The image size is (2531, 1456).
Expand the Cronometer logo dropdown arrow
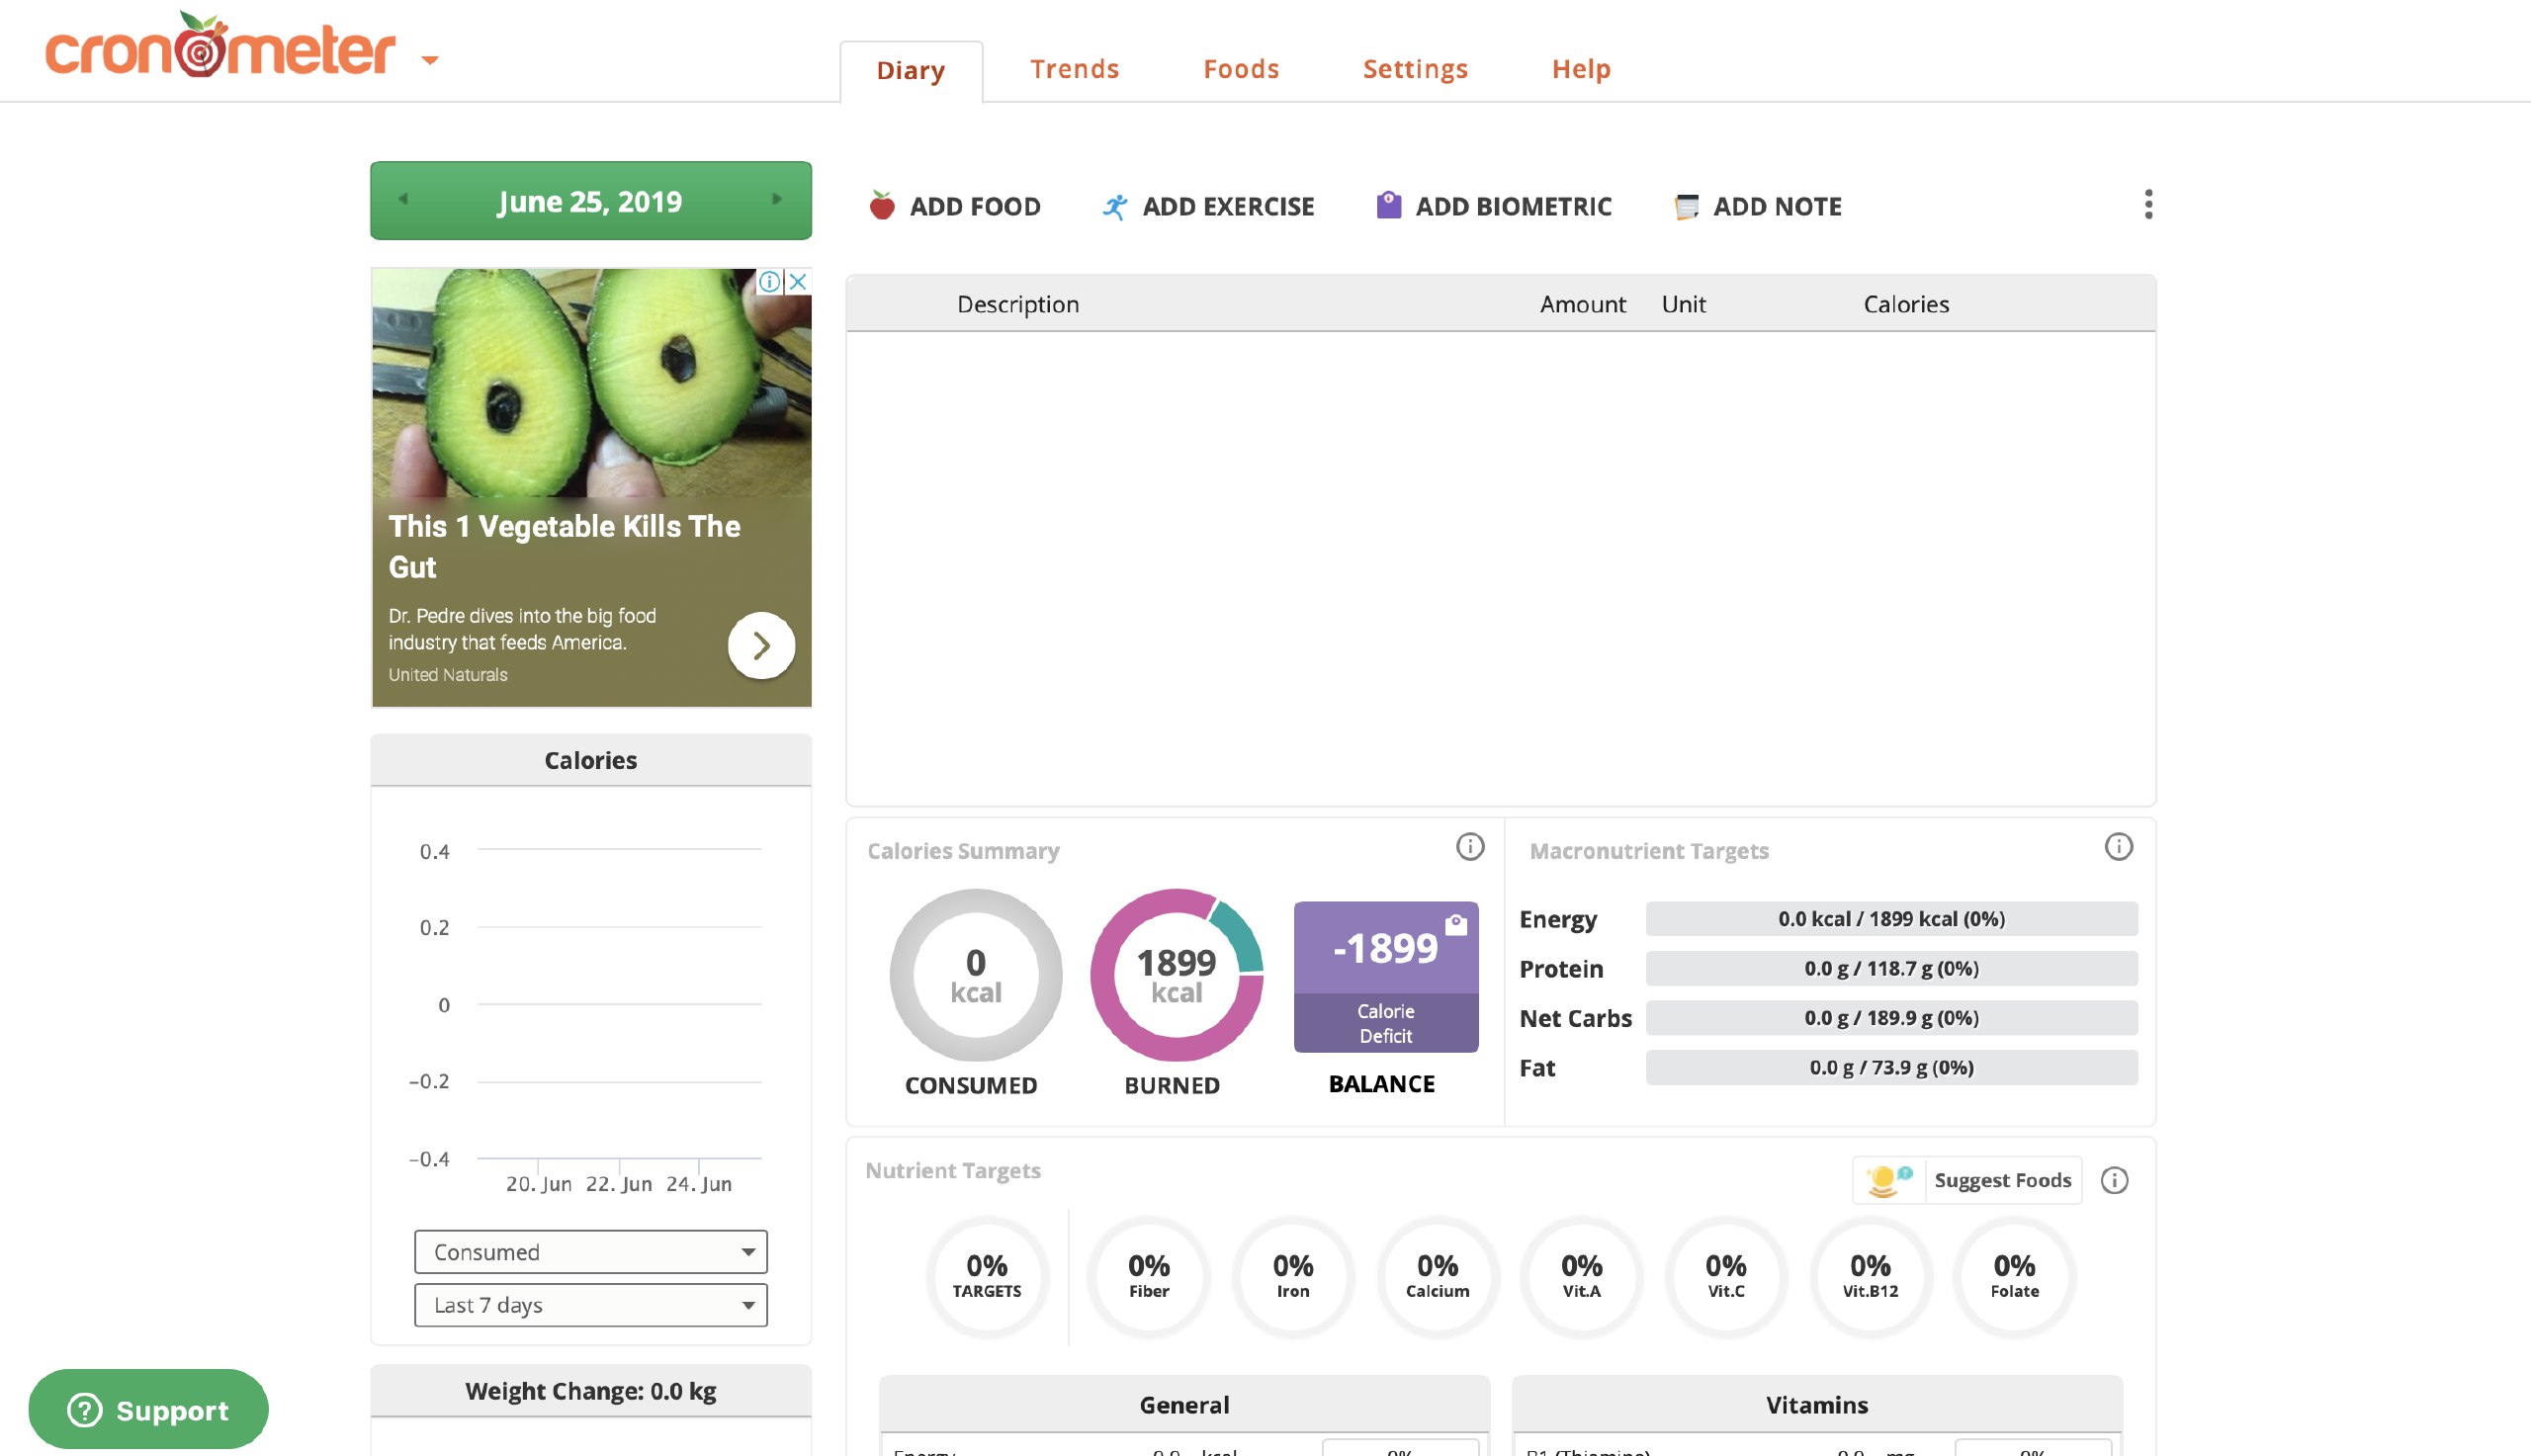click(x=430, y=60)
